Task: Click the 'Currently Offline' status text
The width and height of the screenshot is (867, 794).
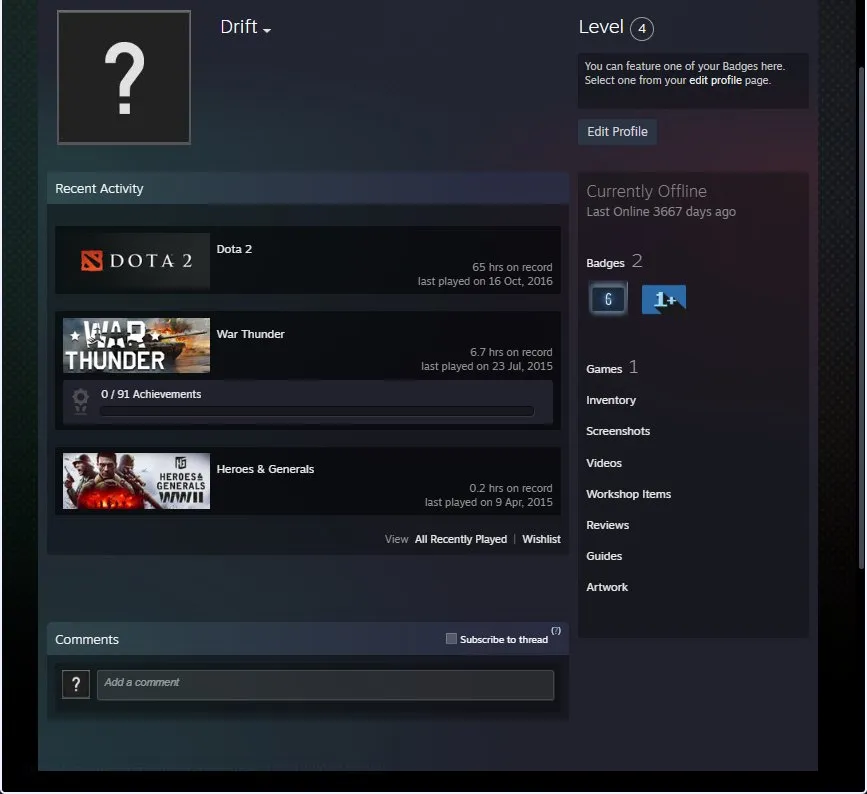Action: coord(646,191)
